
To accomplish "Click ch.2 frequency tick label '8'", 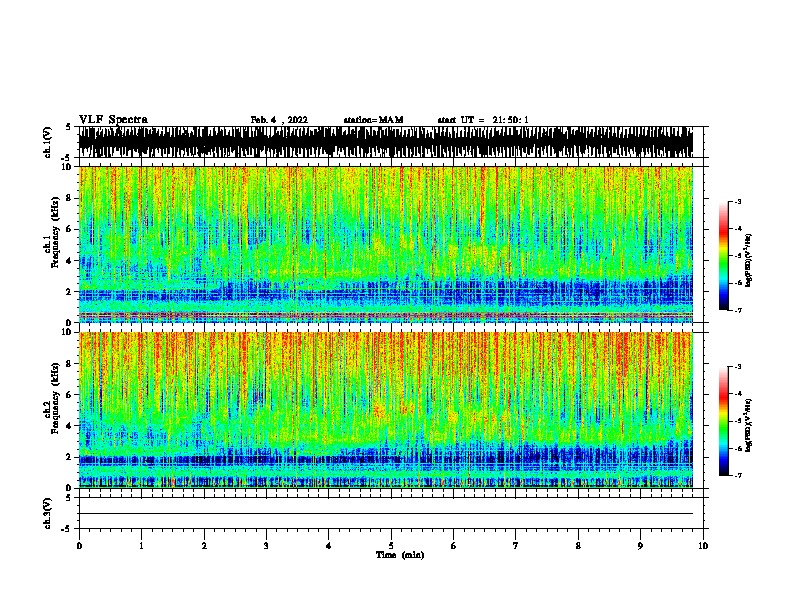I will pos(69,364).
